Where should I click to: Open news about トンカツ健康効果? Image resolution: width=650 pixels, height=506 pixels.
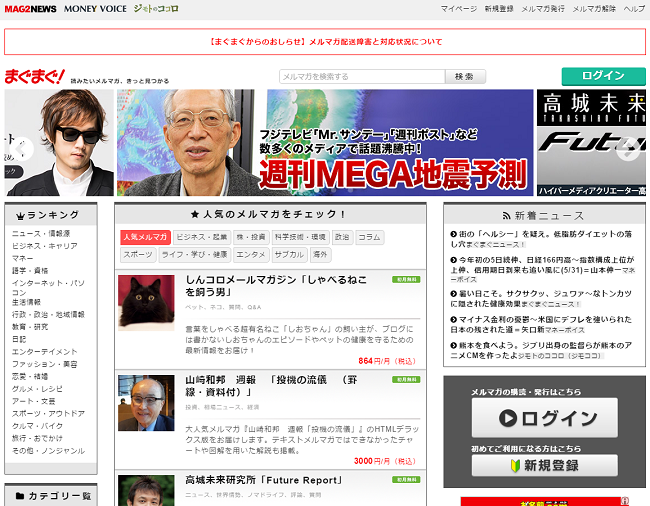[x=541, y=299]
